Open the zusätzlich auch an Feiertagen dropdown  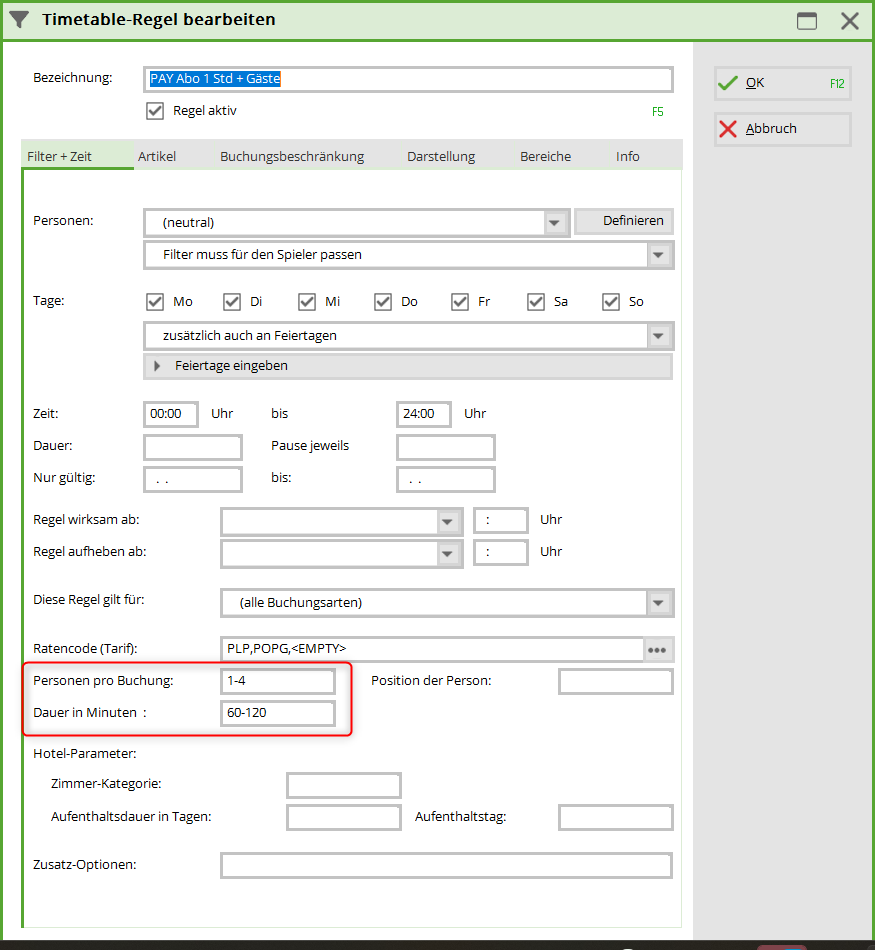pos(659,336)
